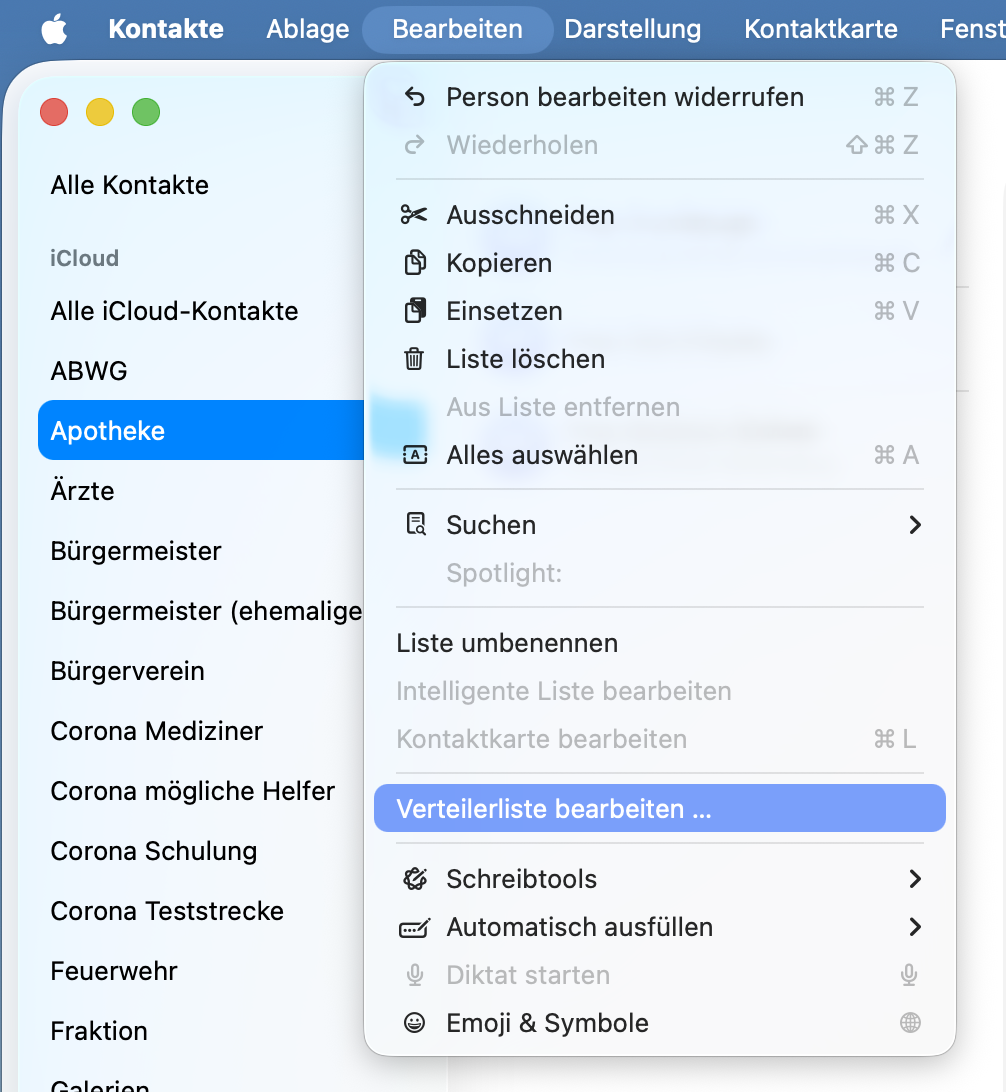
Task: Open the Darstellung menu
Action: point(632,29)
